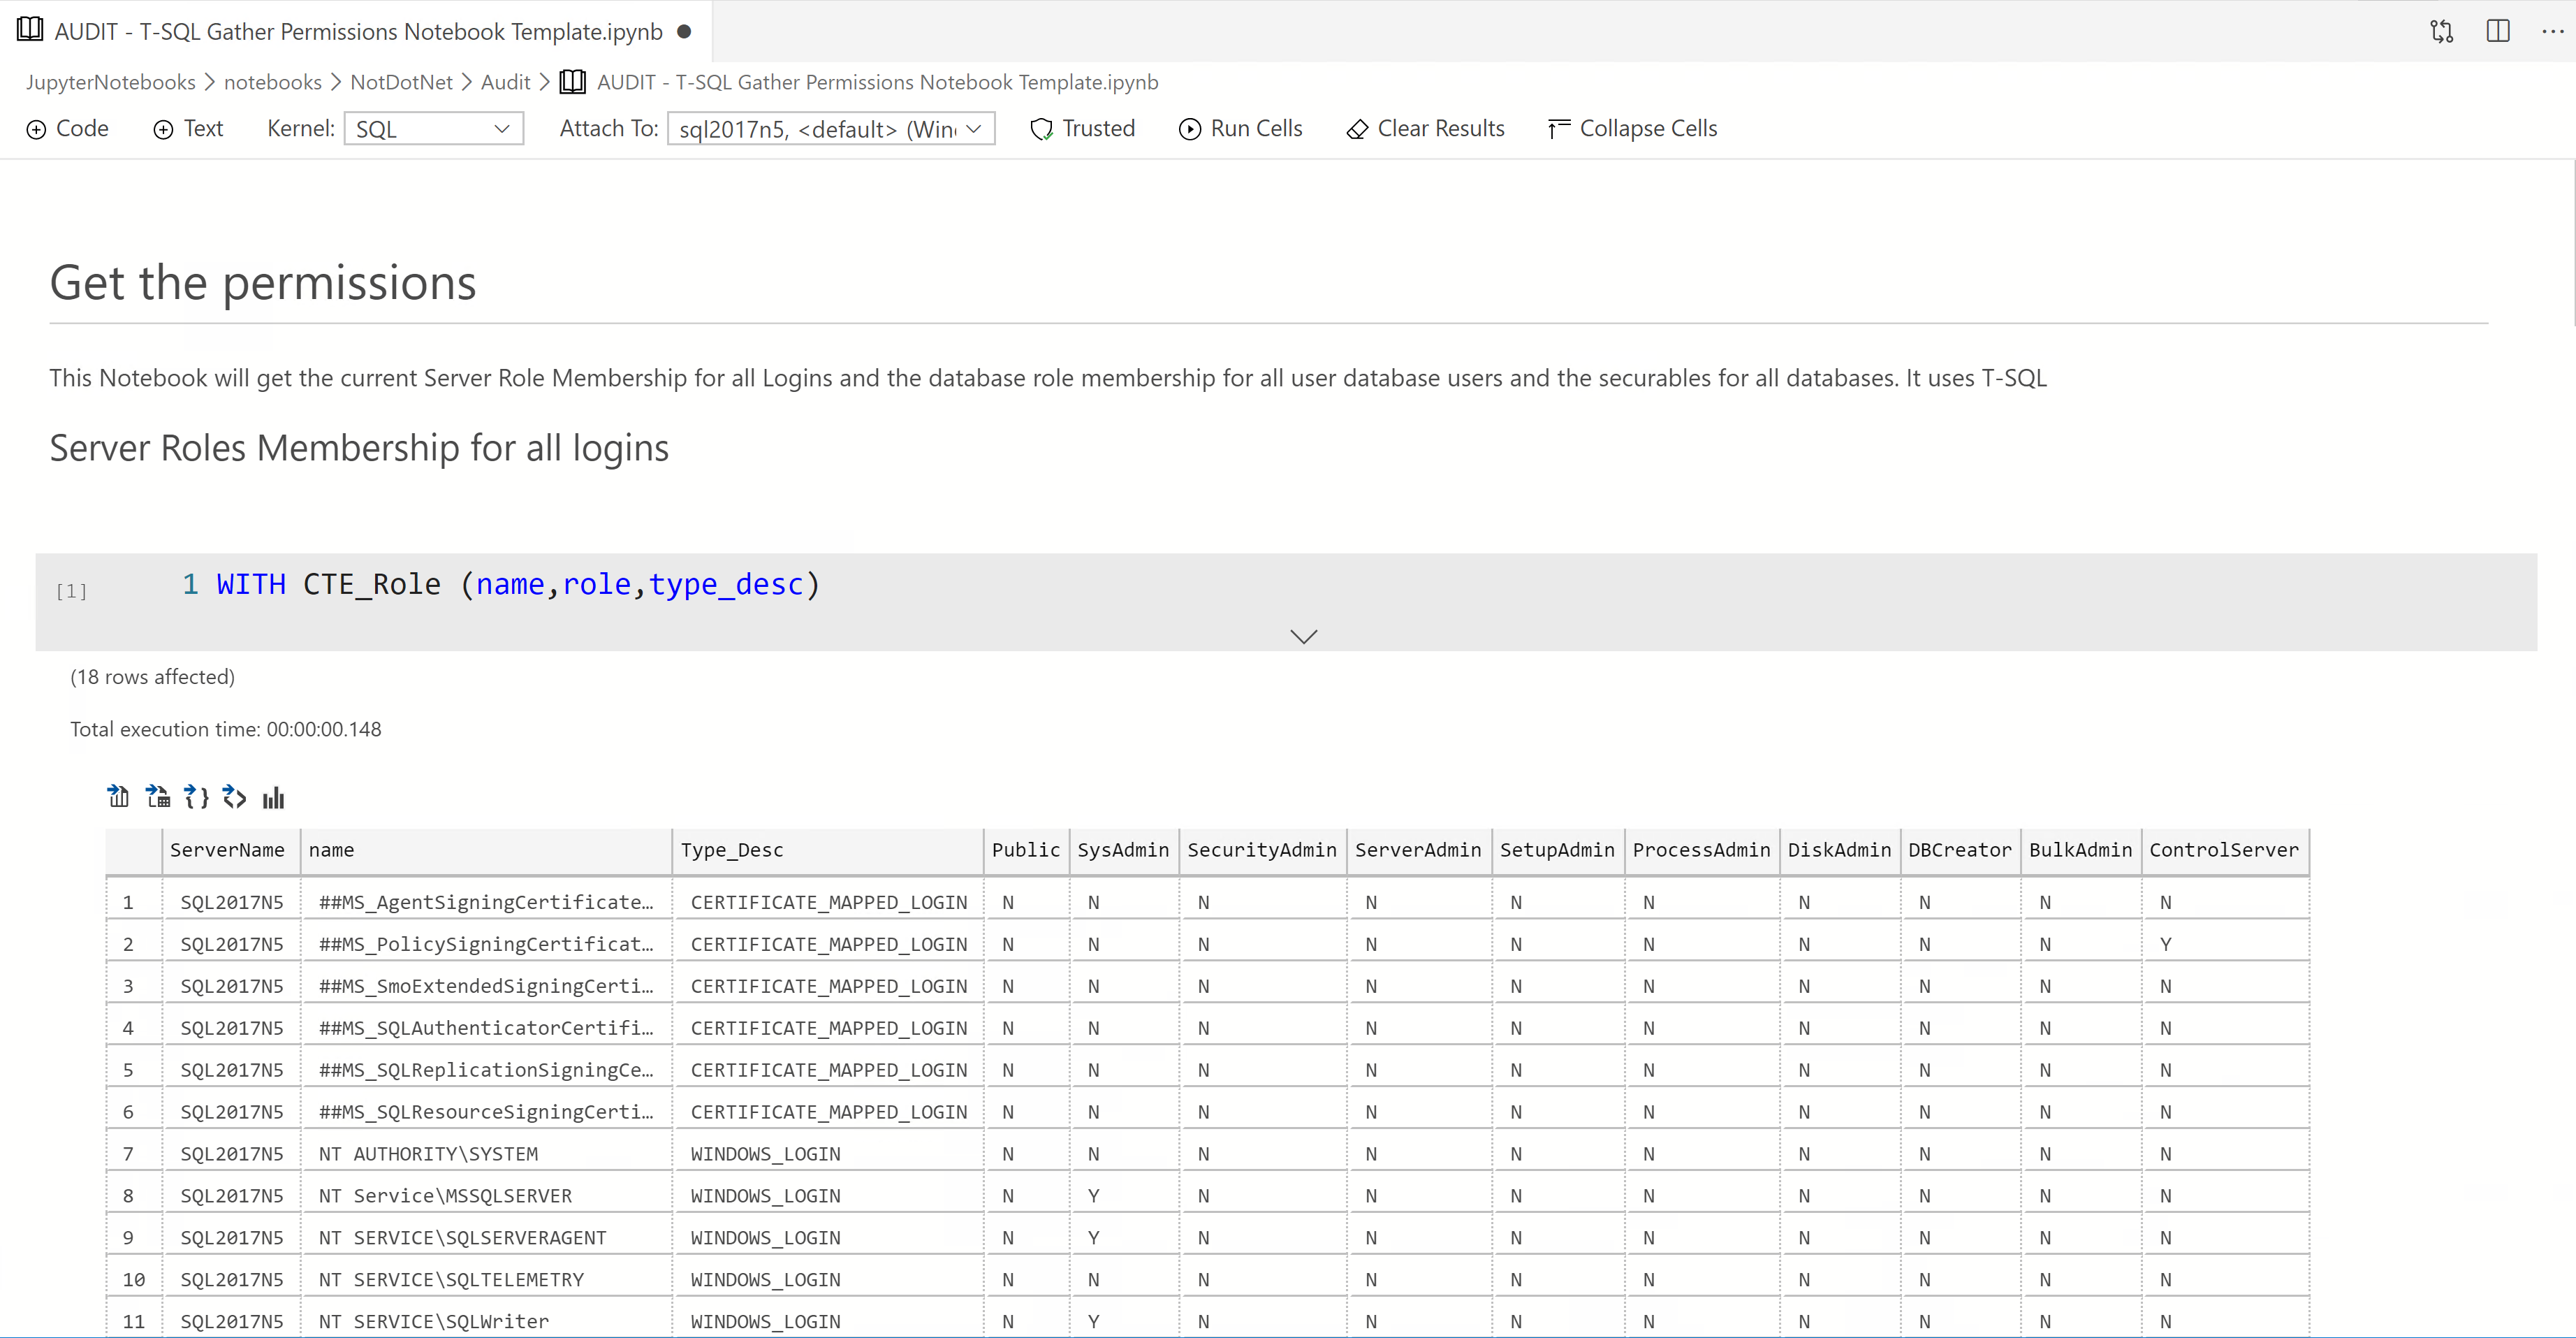Click Clear Results button
2576x1338 pixels.
(1425, 128)
